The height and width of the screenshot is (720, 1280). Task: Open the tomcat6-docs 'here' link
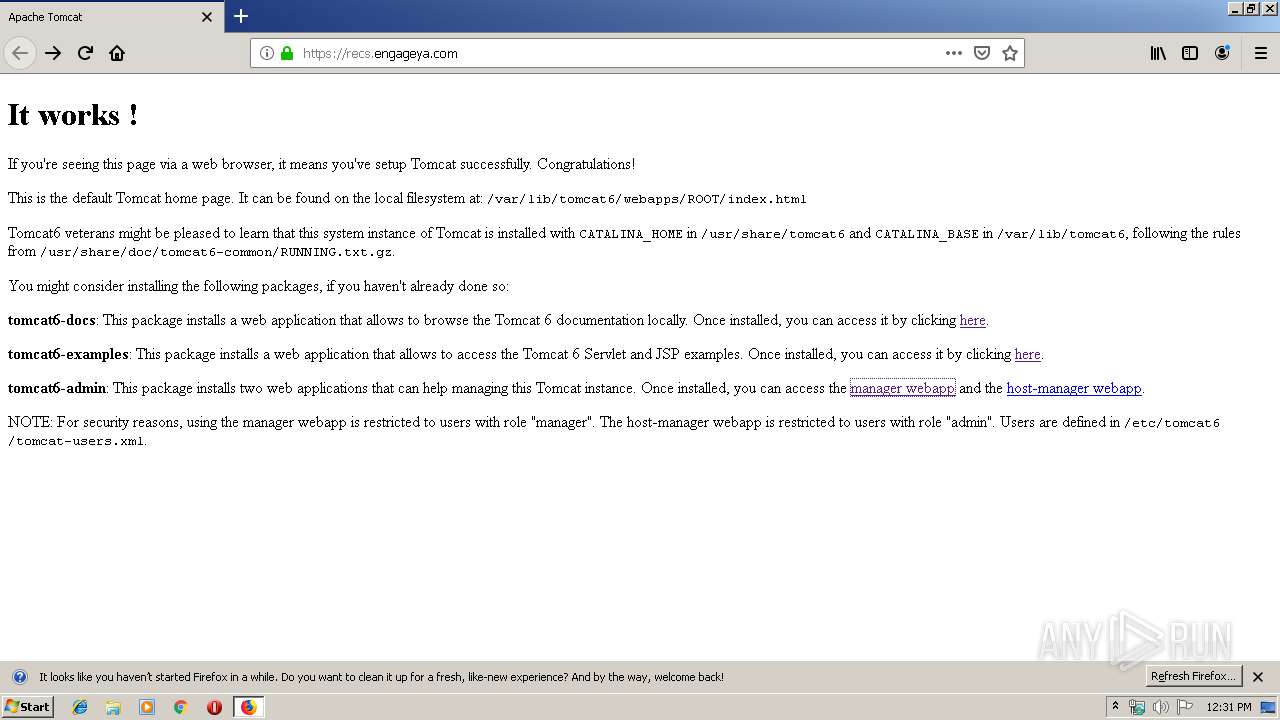973,320
